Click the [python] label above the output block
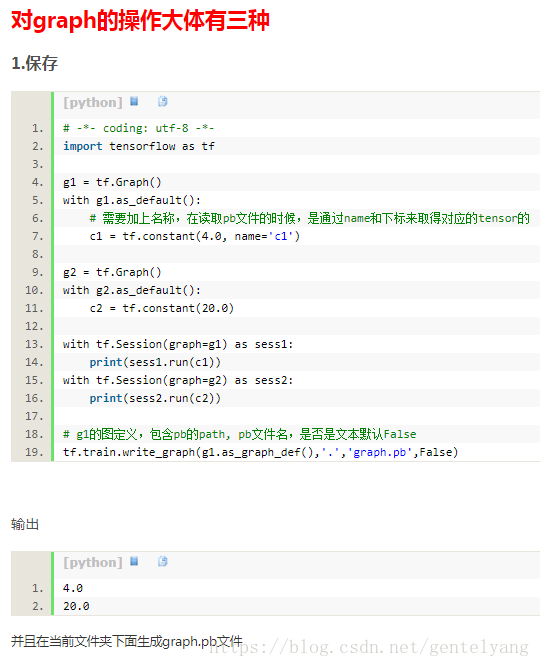The width and height of the screenshot is (540, 667). pyautogui.click(x=93, y=563)
